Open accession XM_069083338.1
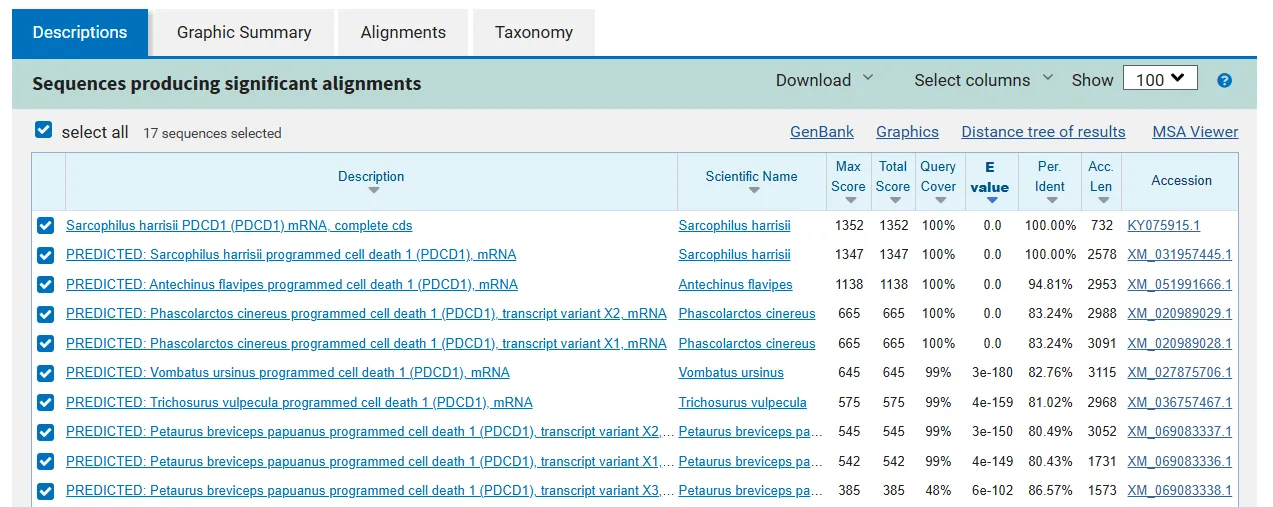This screenshot has height=507, width=1273. pyautogui.click(x=1179, y=491)
